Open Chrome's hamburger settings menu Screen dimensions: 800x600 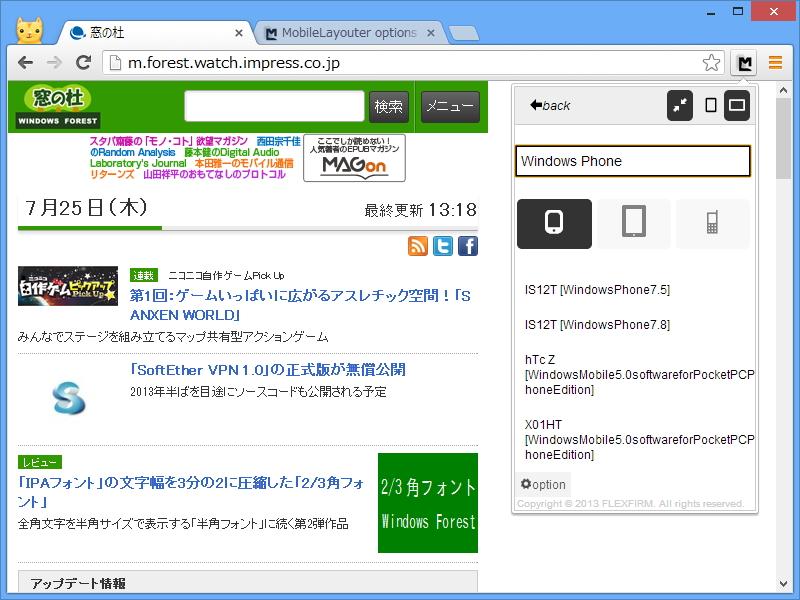click(777, 62)
